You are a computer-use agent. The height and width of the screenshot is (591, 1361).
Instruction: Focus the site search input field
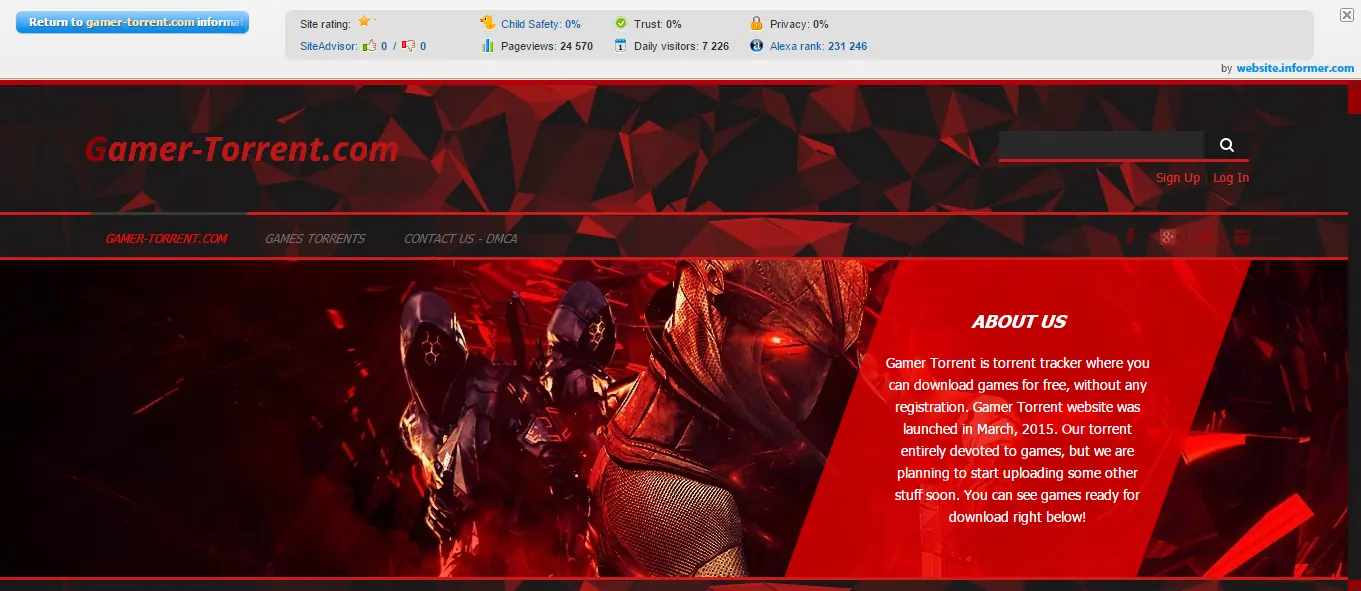coord(1102,145)
